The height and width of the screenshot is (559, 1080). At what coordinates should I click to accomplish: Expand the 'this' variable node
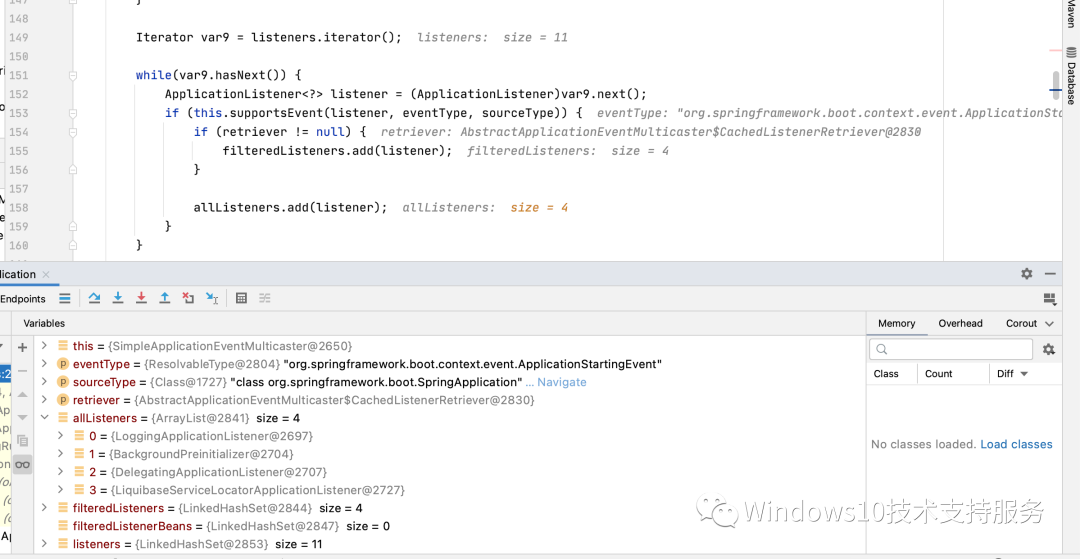(x=45, y=346)
